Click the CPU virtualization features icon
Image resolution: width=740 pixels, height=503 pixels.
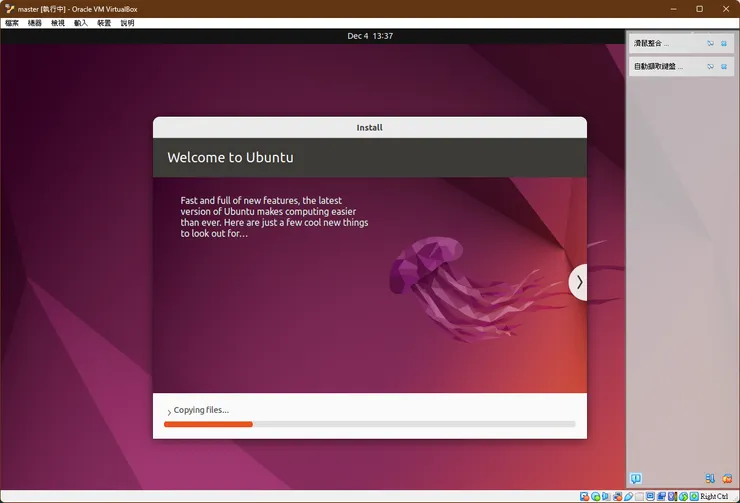point(672,496)
